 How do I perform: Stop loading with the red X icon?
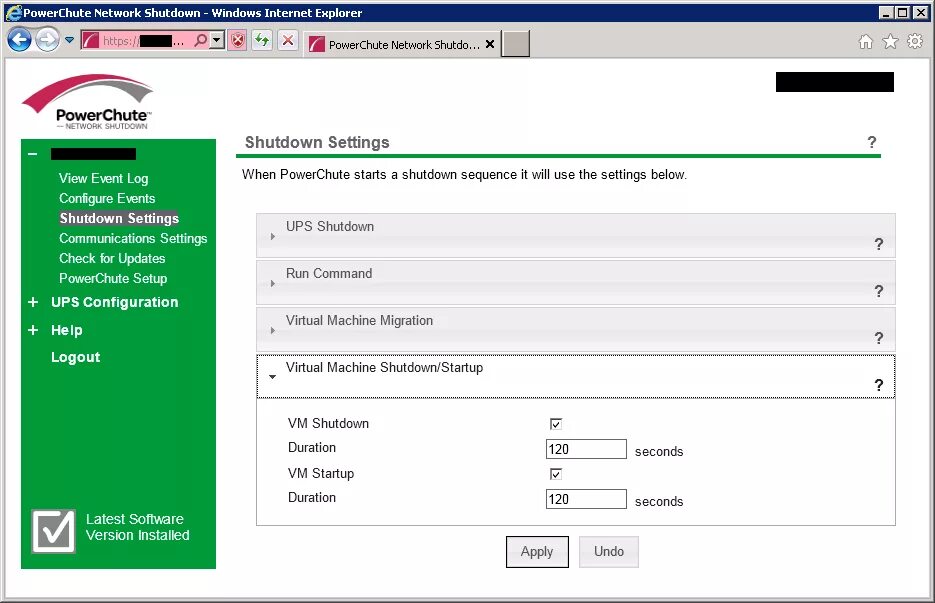[x=288, y=41]
